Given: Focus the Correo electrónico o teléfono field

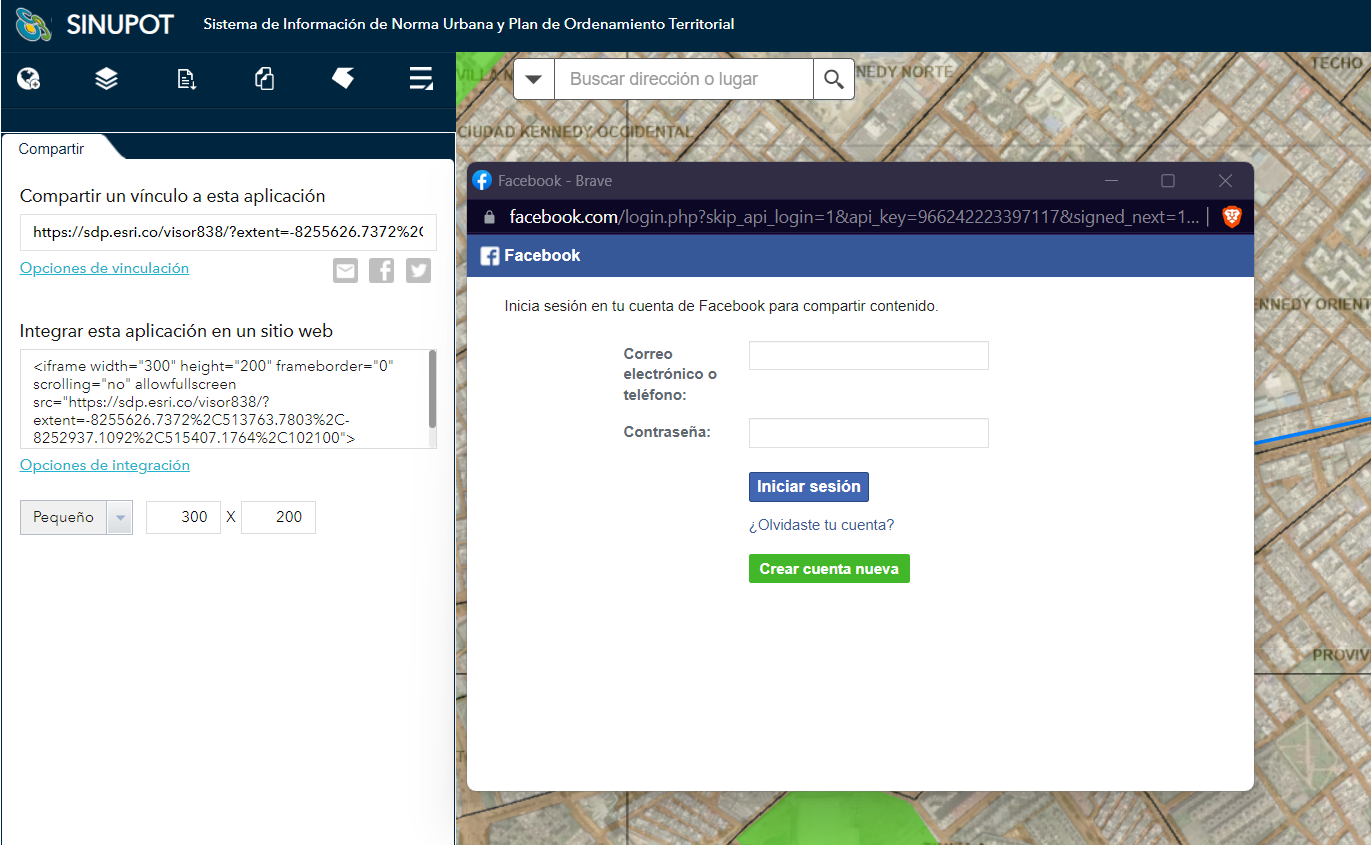Looking at the screenshot, I should click(869, 356).
